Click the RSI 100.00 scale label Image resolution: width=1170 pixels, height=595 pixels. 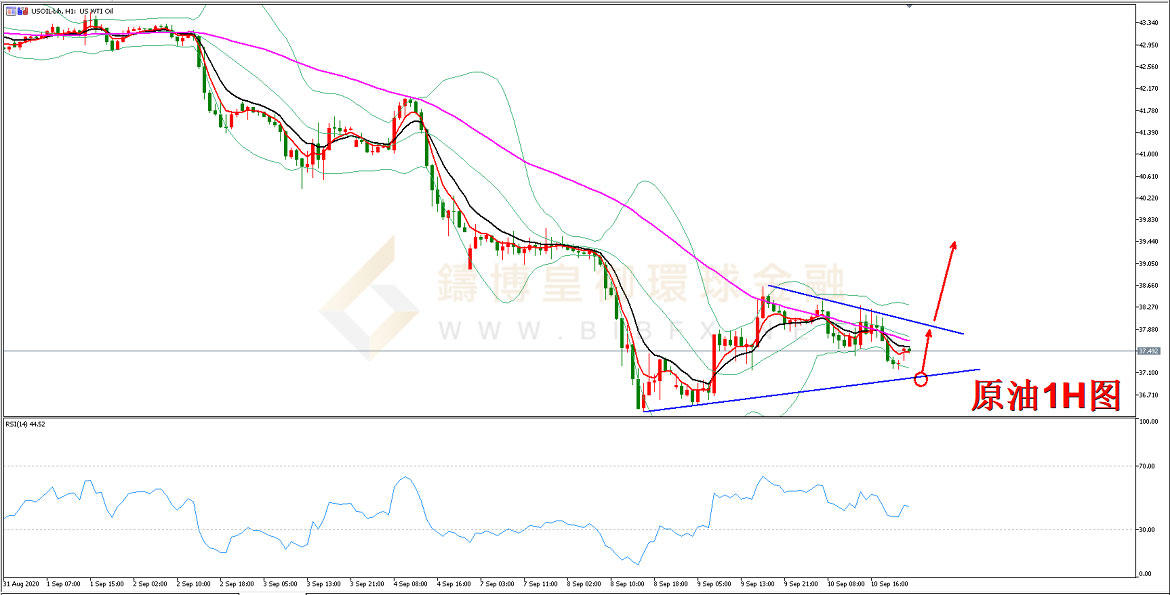1148,422
